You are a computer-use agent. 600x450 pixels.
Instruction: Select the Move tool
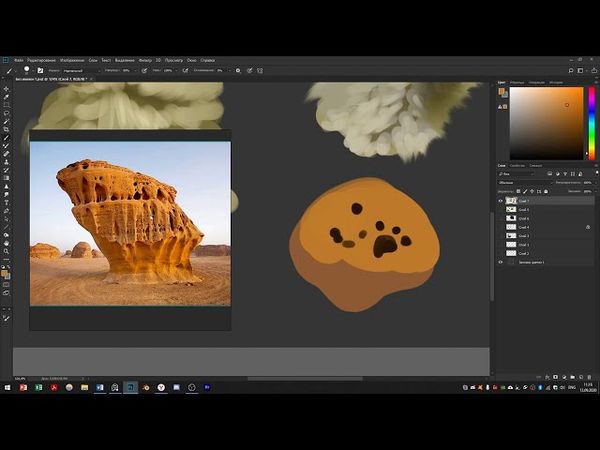(7, 88)
